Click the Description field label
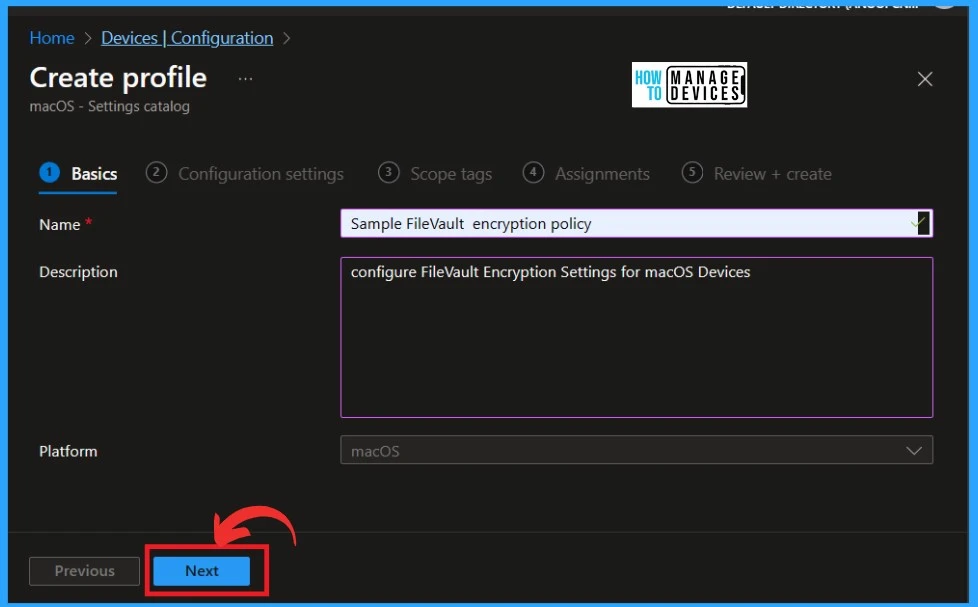The image size is (978, 607). tap(78, 272)
